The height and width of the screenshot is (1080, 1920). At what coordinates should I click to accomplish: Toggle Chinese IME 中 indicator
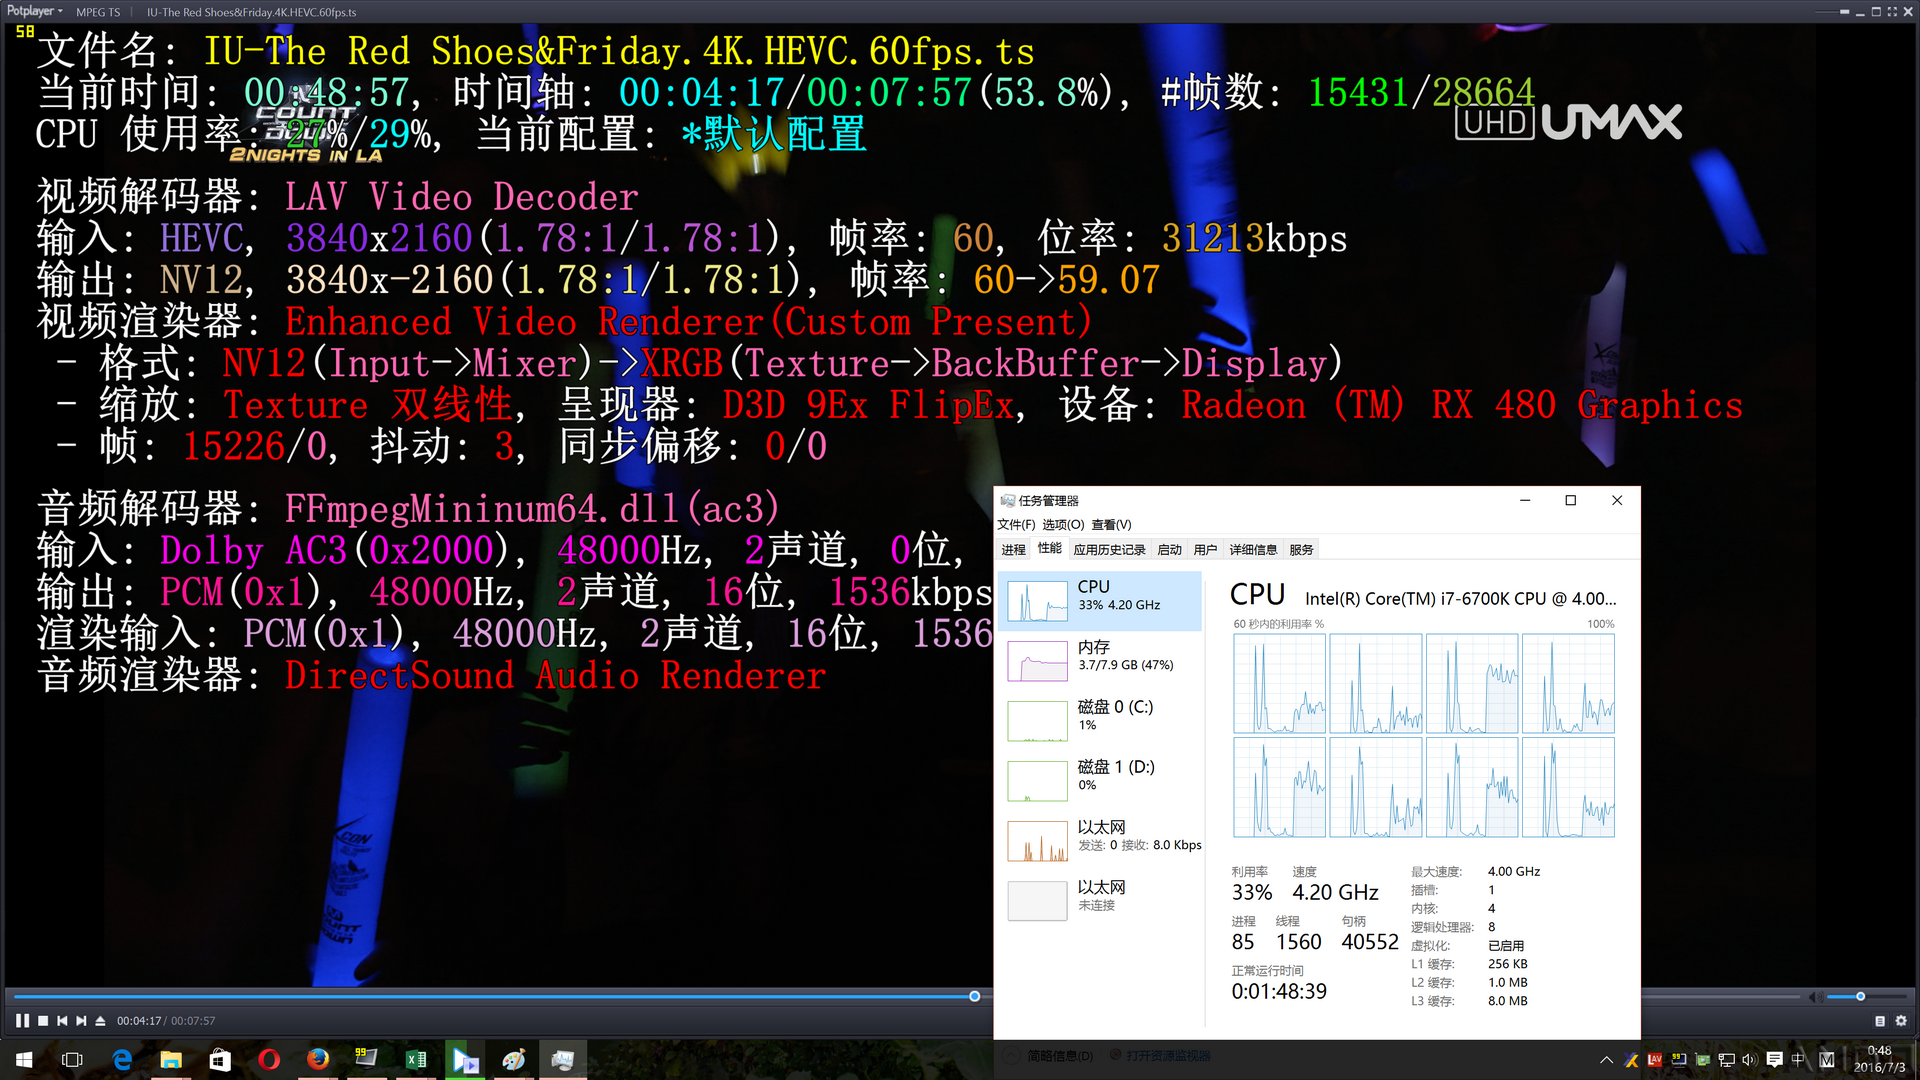[1799, 1060]
